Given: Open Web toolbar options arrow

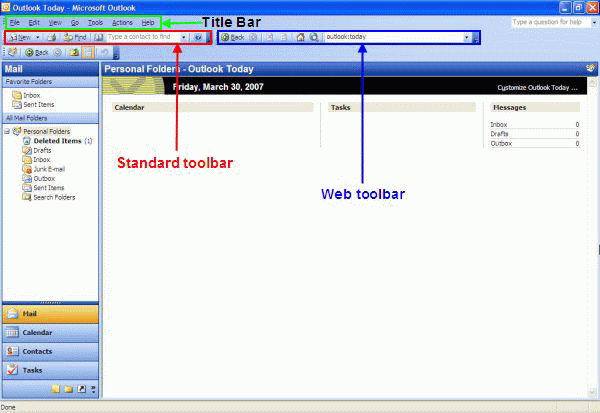Looking at the screenshot, I should coord(476,38).
